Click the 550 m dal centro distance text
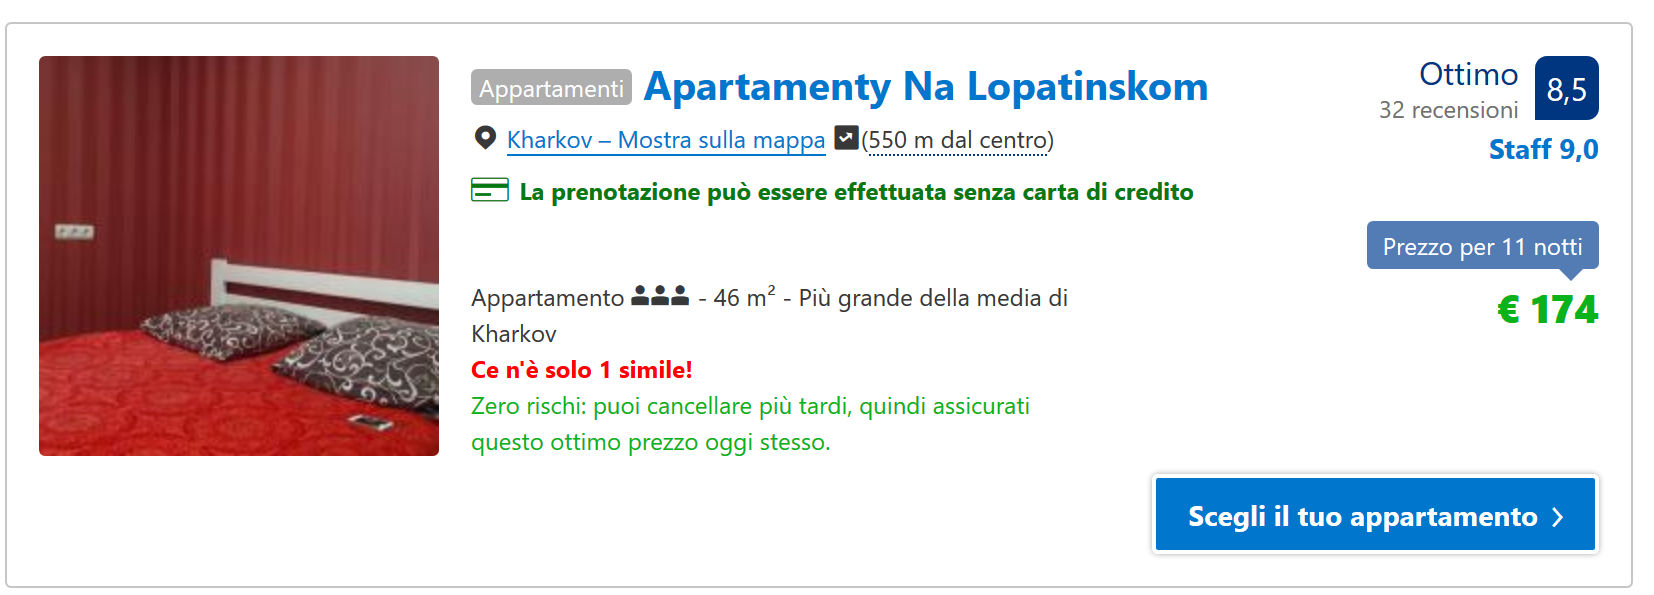This screenshot has width=1654, height=595. (x=957, y=140)
